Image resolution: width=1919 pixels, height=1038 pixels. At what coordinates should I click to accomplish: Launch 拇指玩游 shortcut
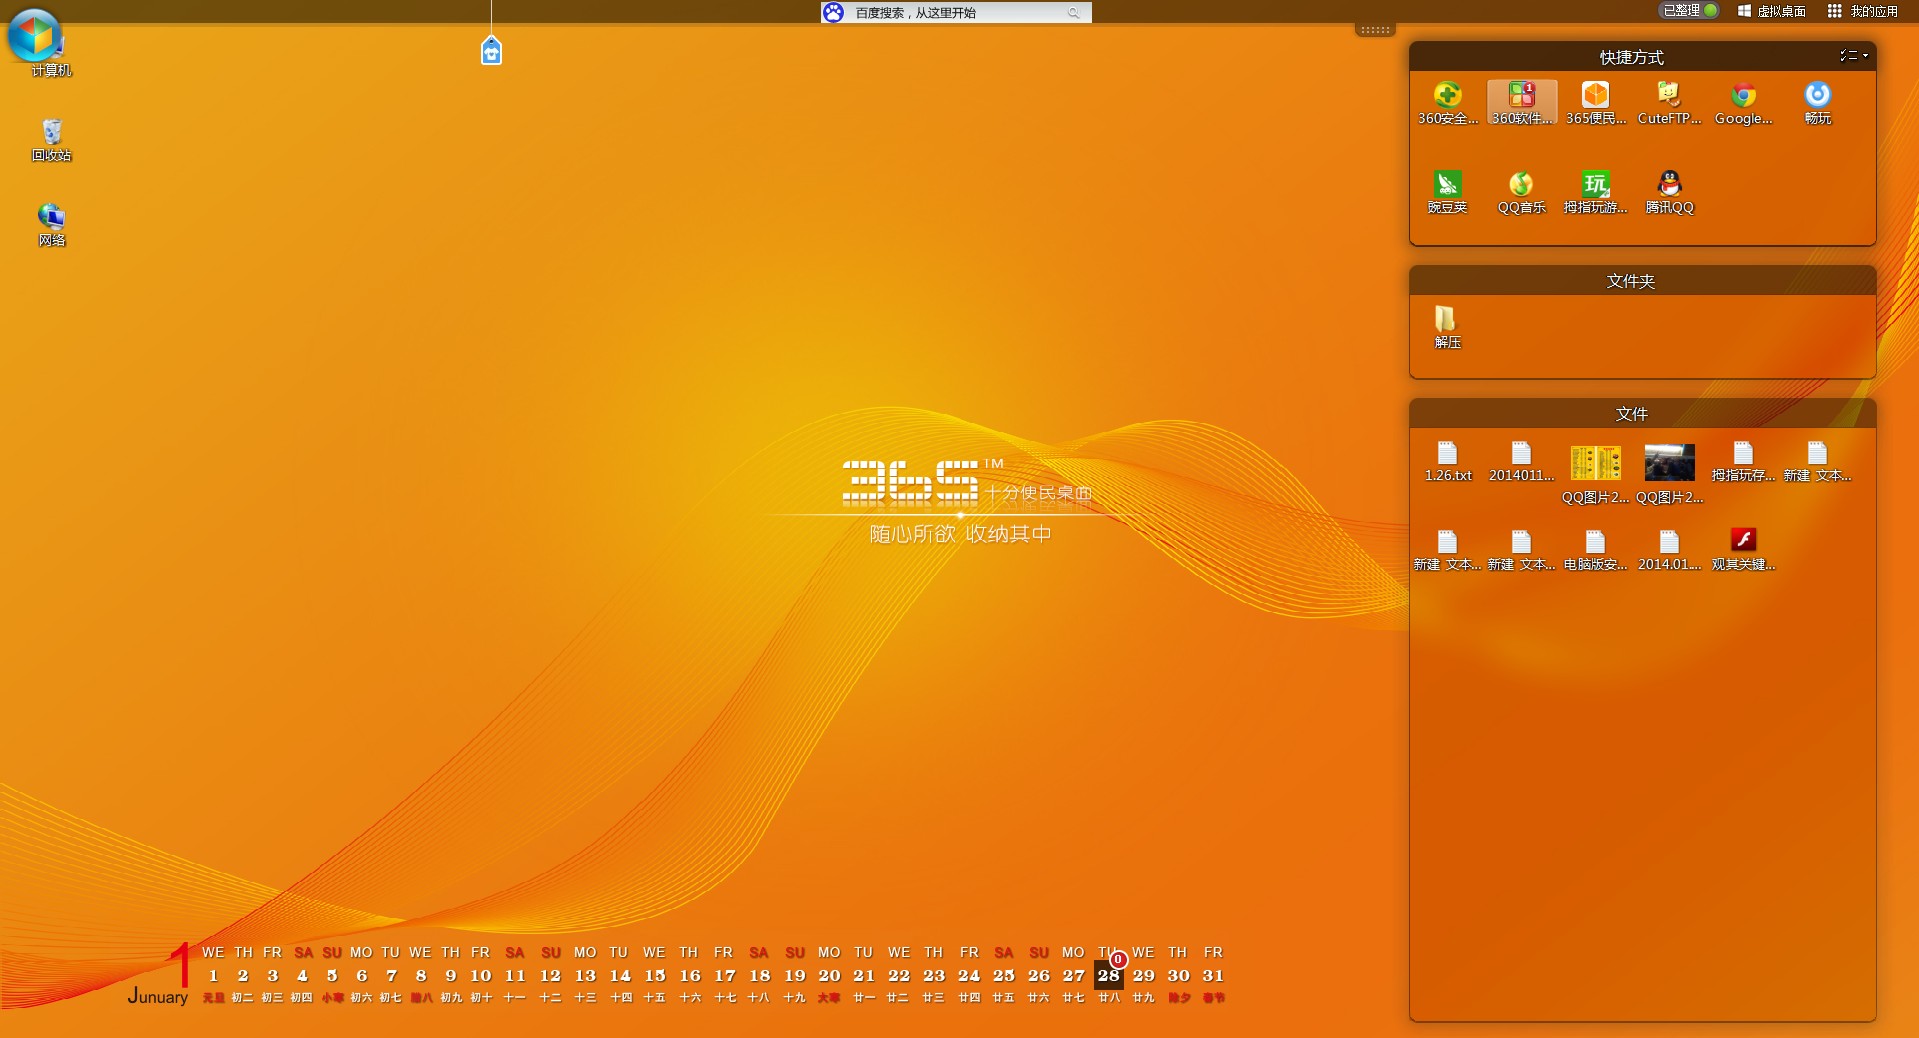tap(1595, 192)
